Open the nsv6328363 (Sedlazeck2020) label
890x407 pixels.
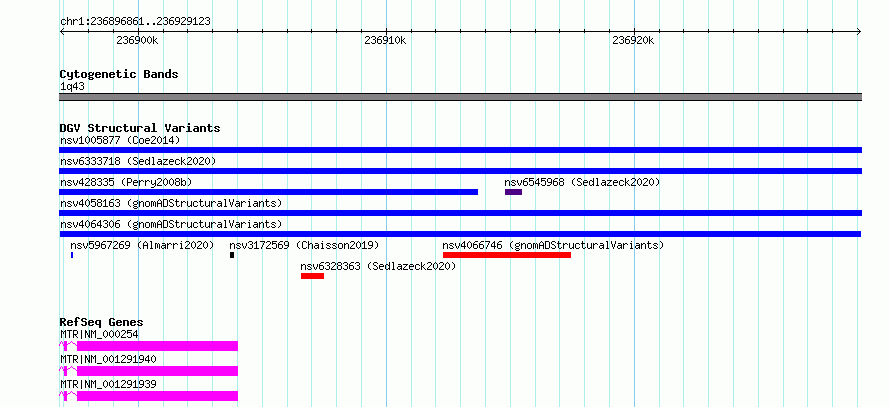coord(379,266)
